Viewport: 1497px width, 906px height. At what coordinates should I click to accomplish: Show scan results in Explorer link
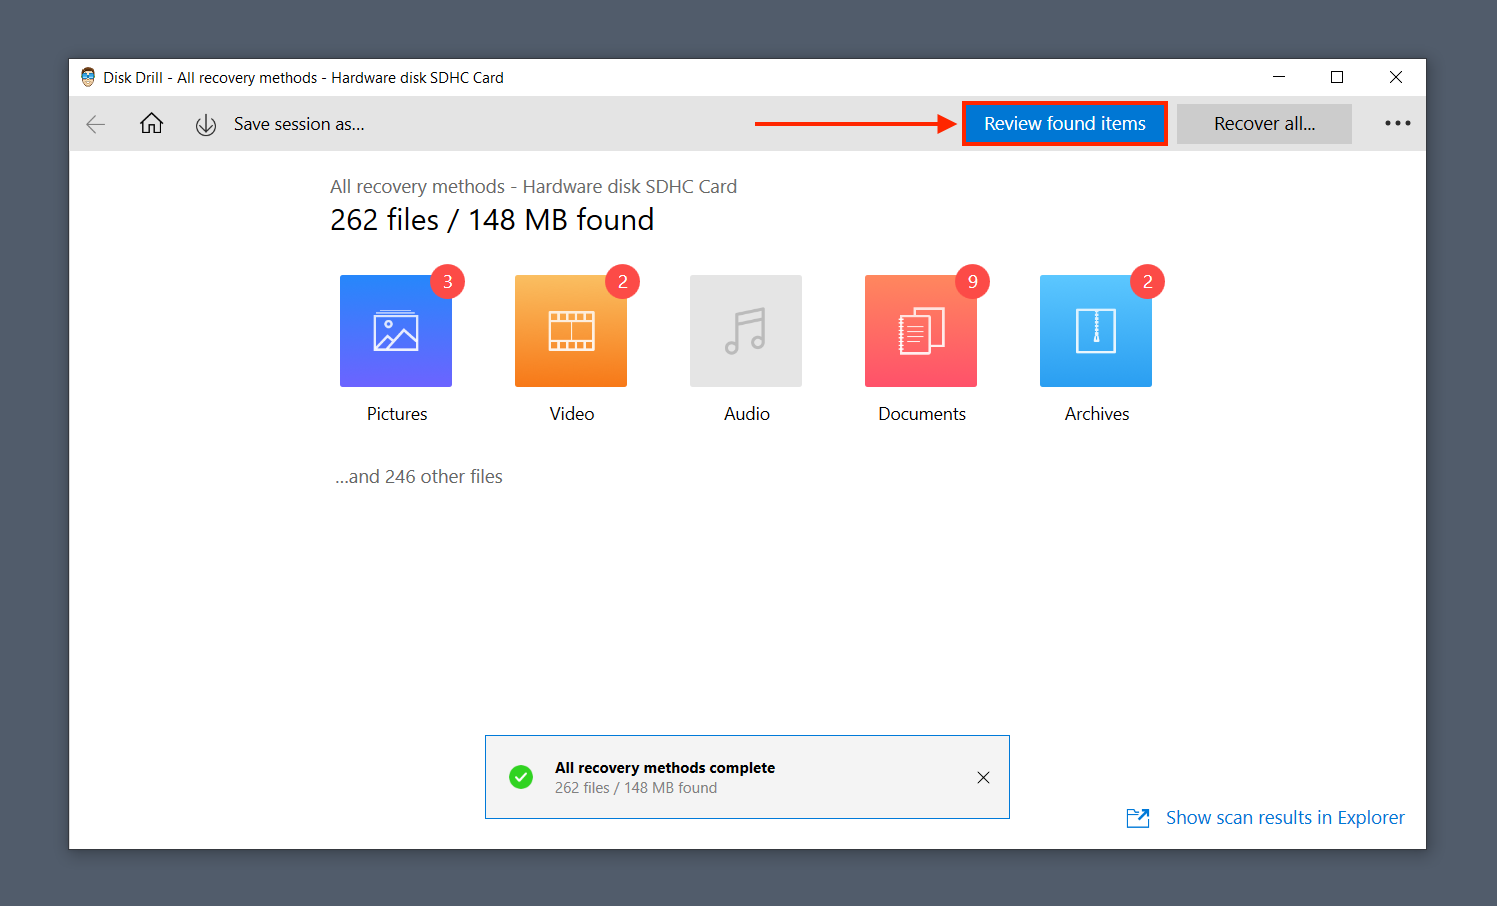coord(1285,818)
